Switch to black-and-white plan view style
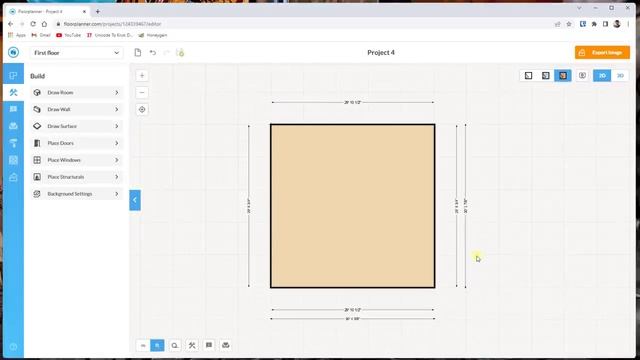The image size is (640, 360). pos(546,76)
